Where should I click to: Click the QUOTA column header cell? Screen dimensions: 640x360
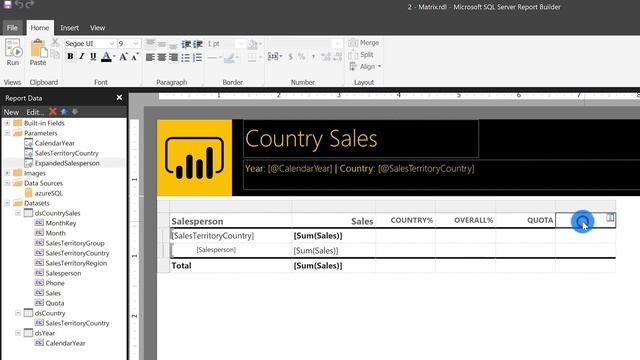(x=525, y=220)
